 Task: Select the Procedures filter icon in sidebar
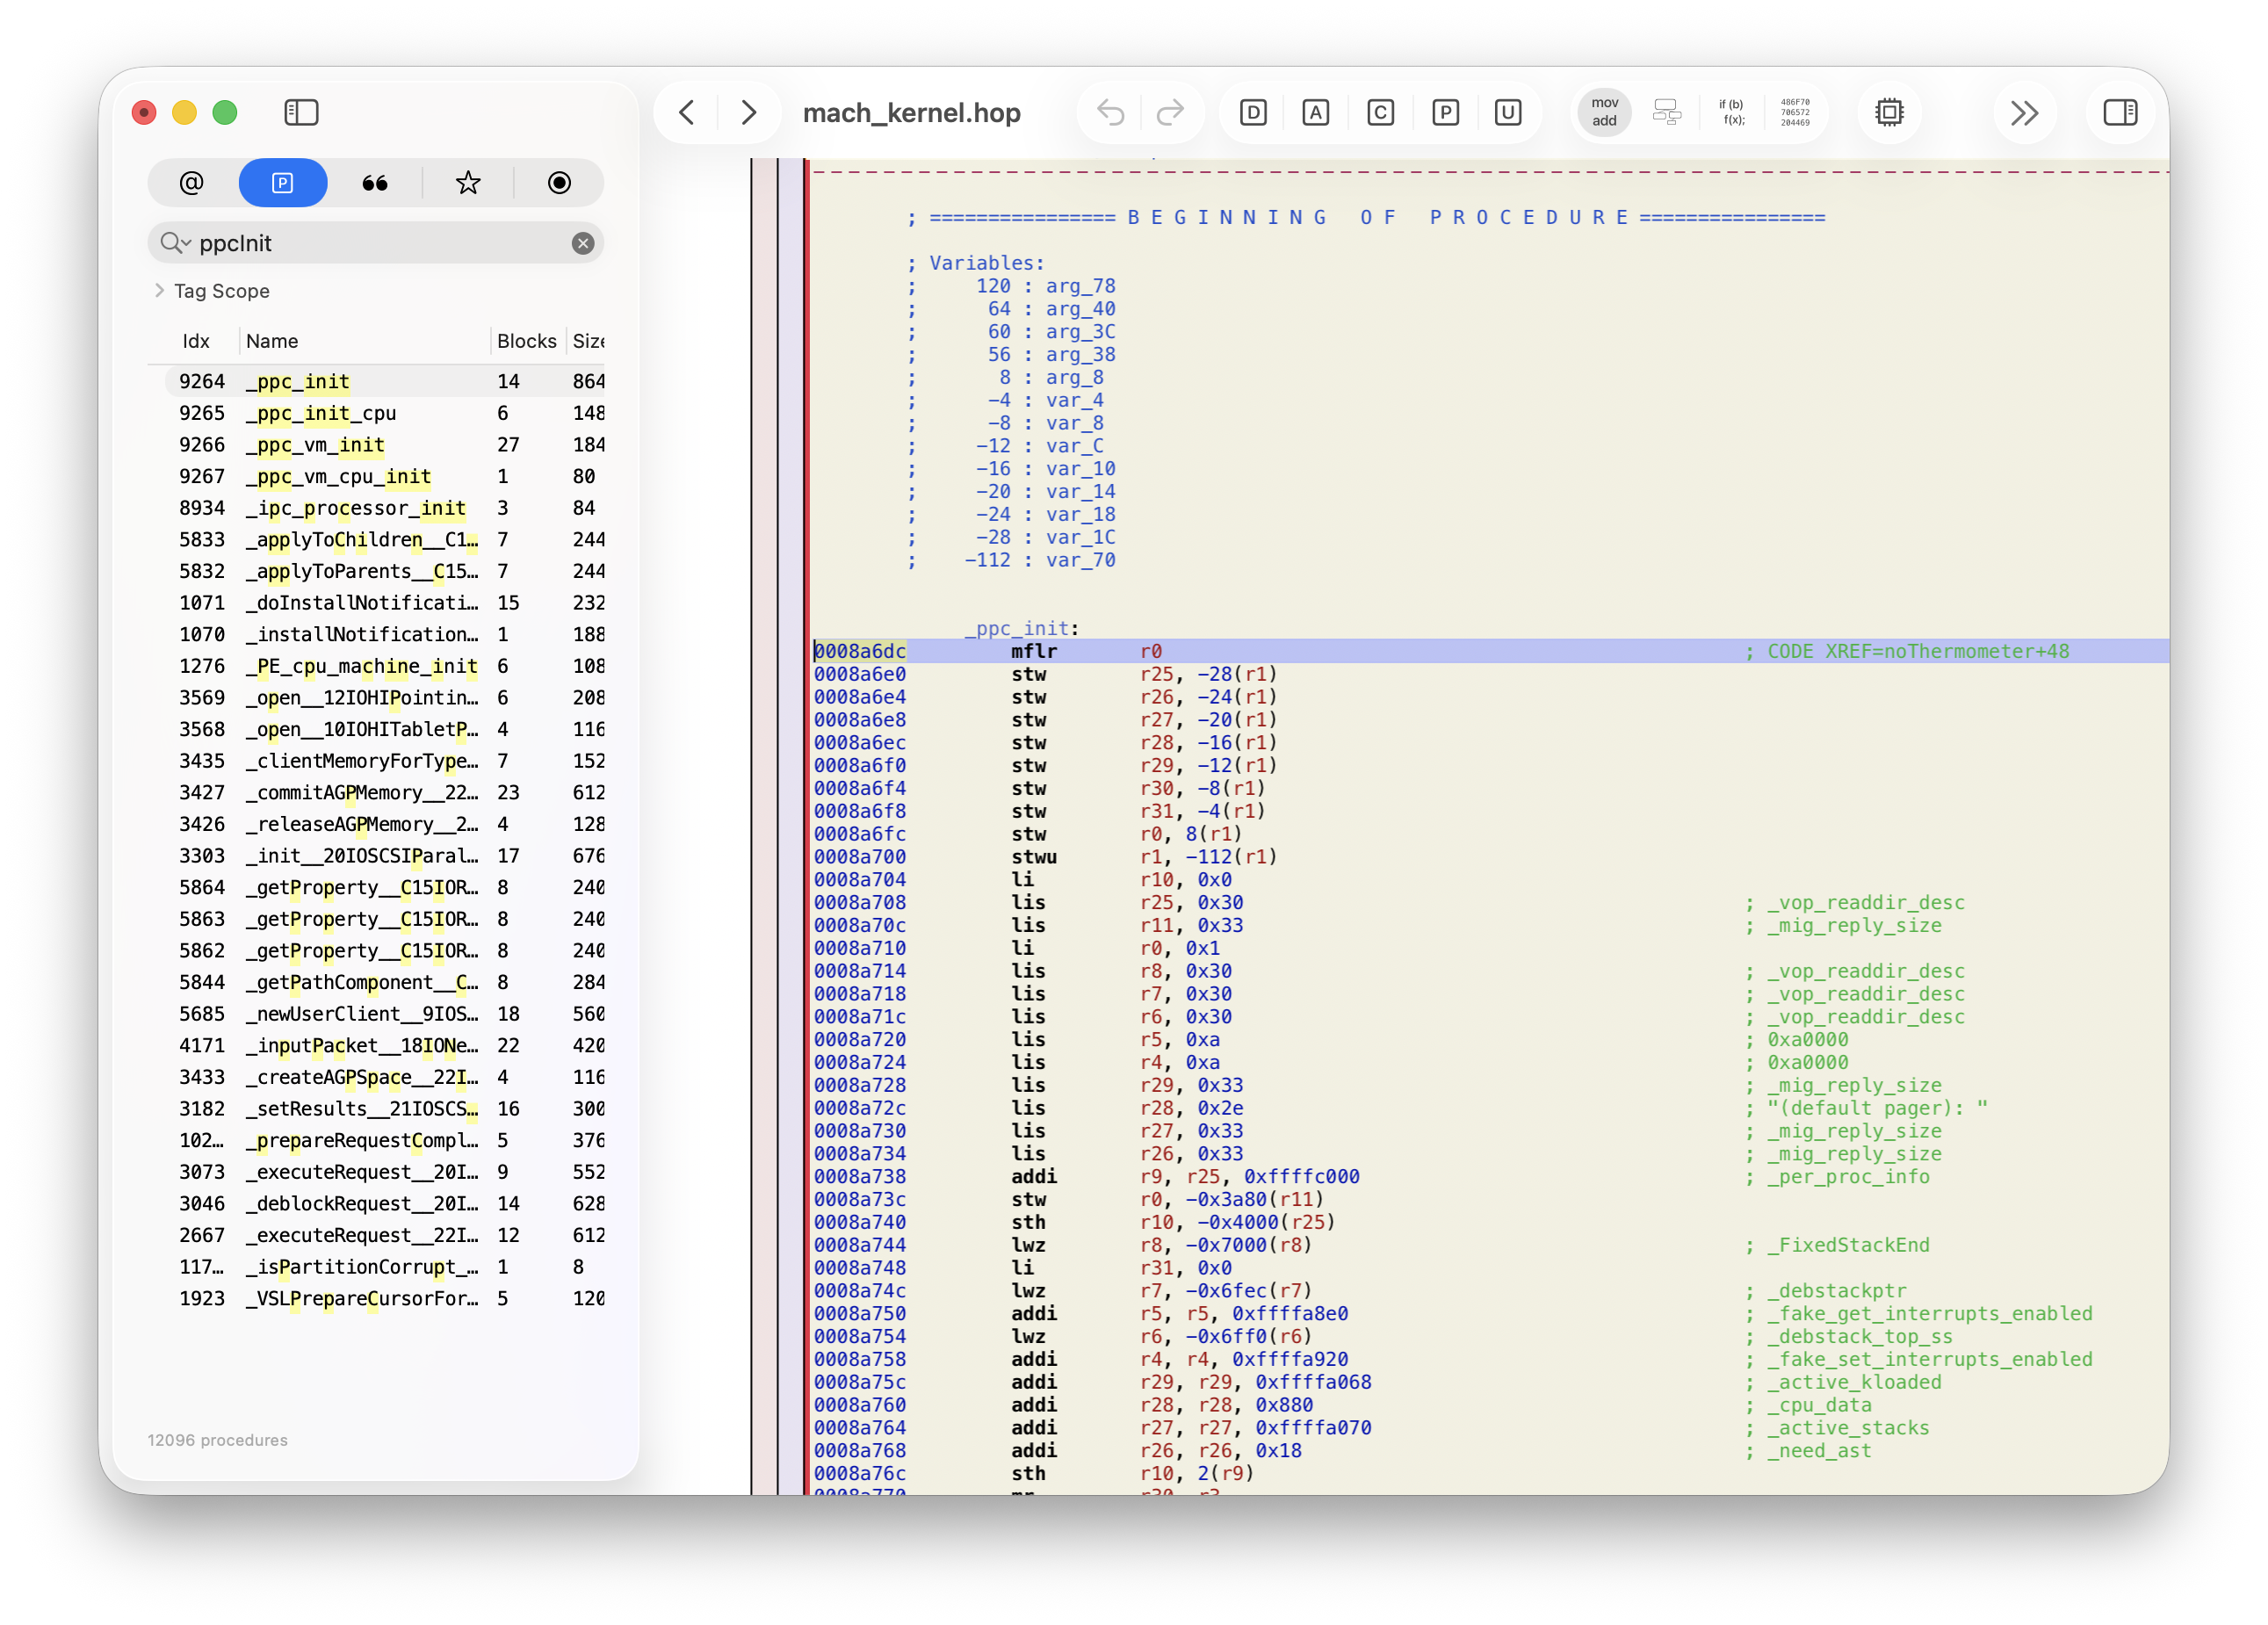pyautogui.click(x=283, y=183)
